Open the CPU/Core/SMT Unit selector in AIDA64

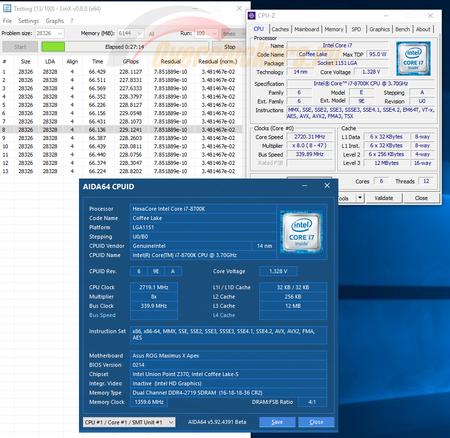pos(129,422)
